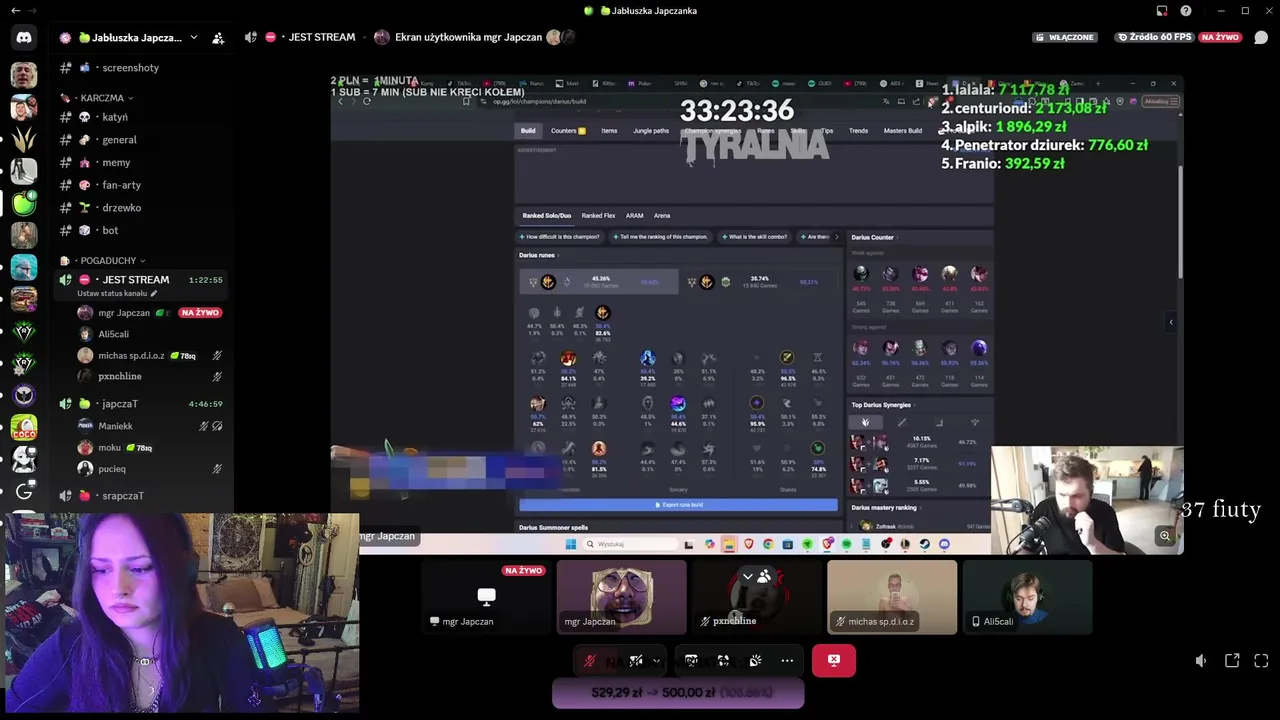Zoom stream with magnifier icon
The image size is (1280, 720).
pos(1165,536)
